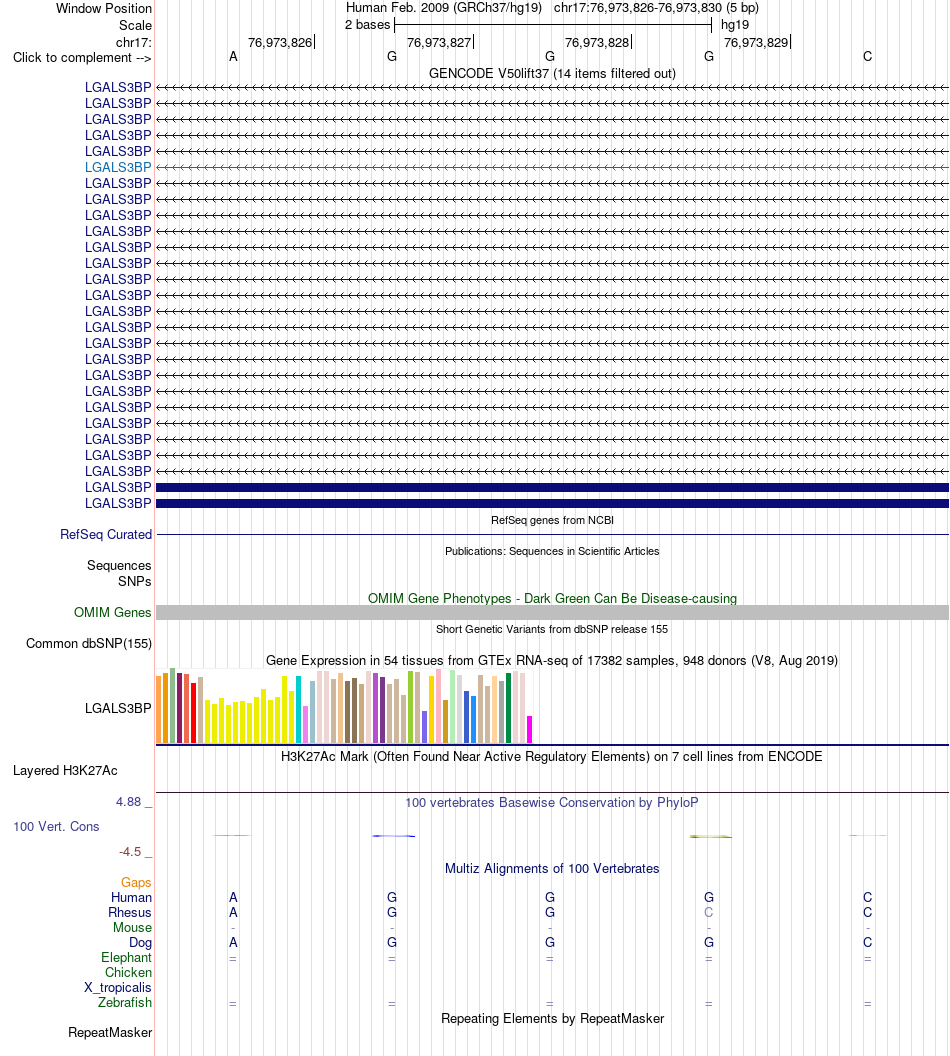Viewport: 950px width, 1056px height.
Task: Click 'Multiz Alignments of 100 Vertebrates' title
Action: (x=552, y=868)
